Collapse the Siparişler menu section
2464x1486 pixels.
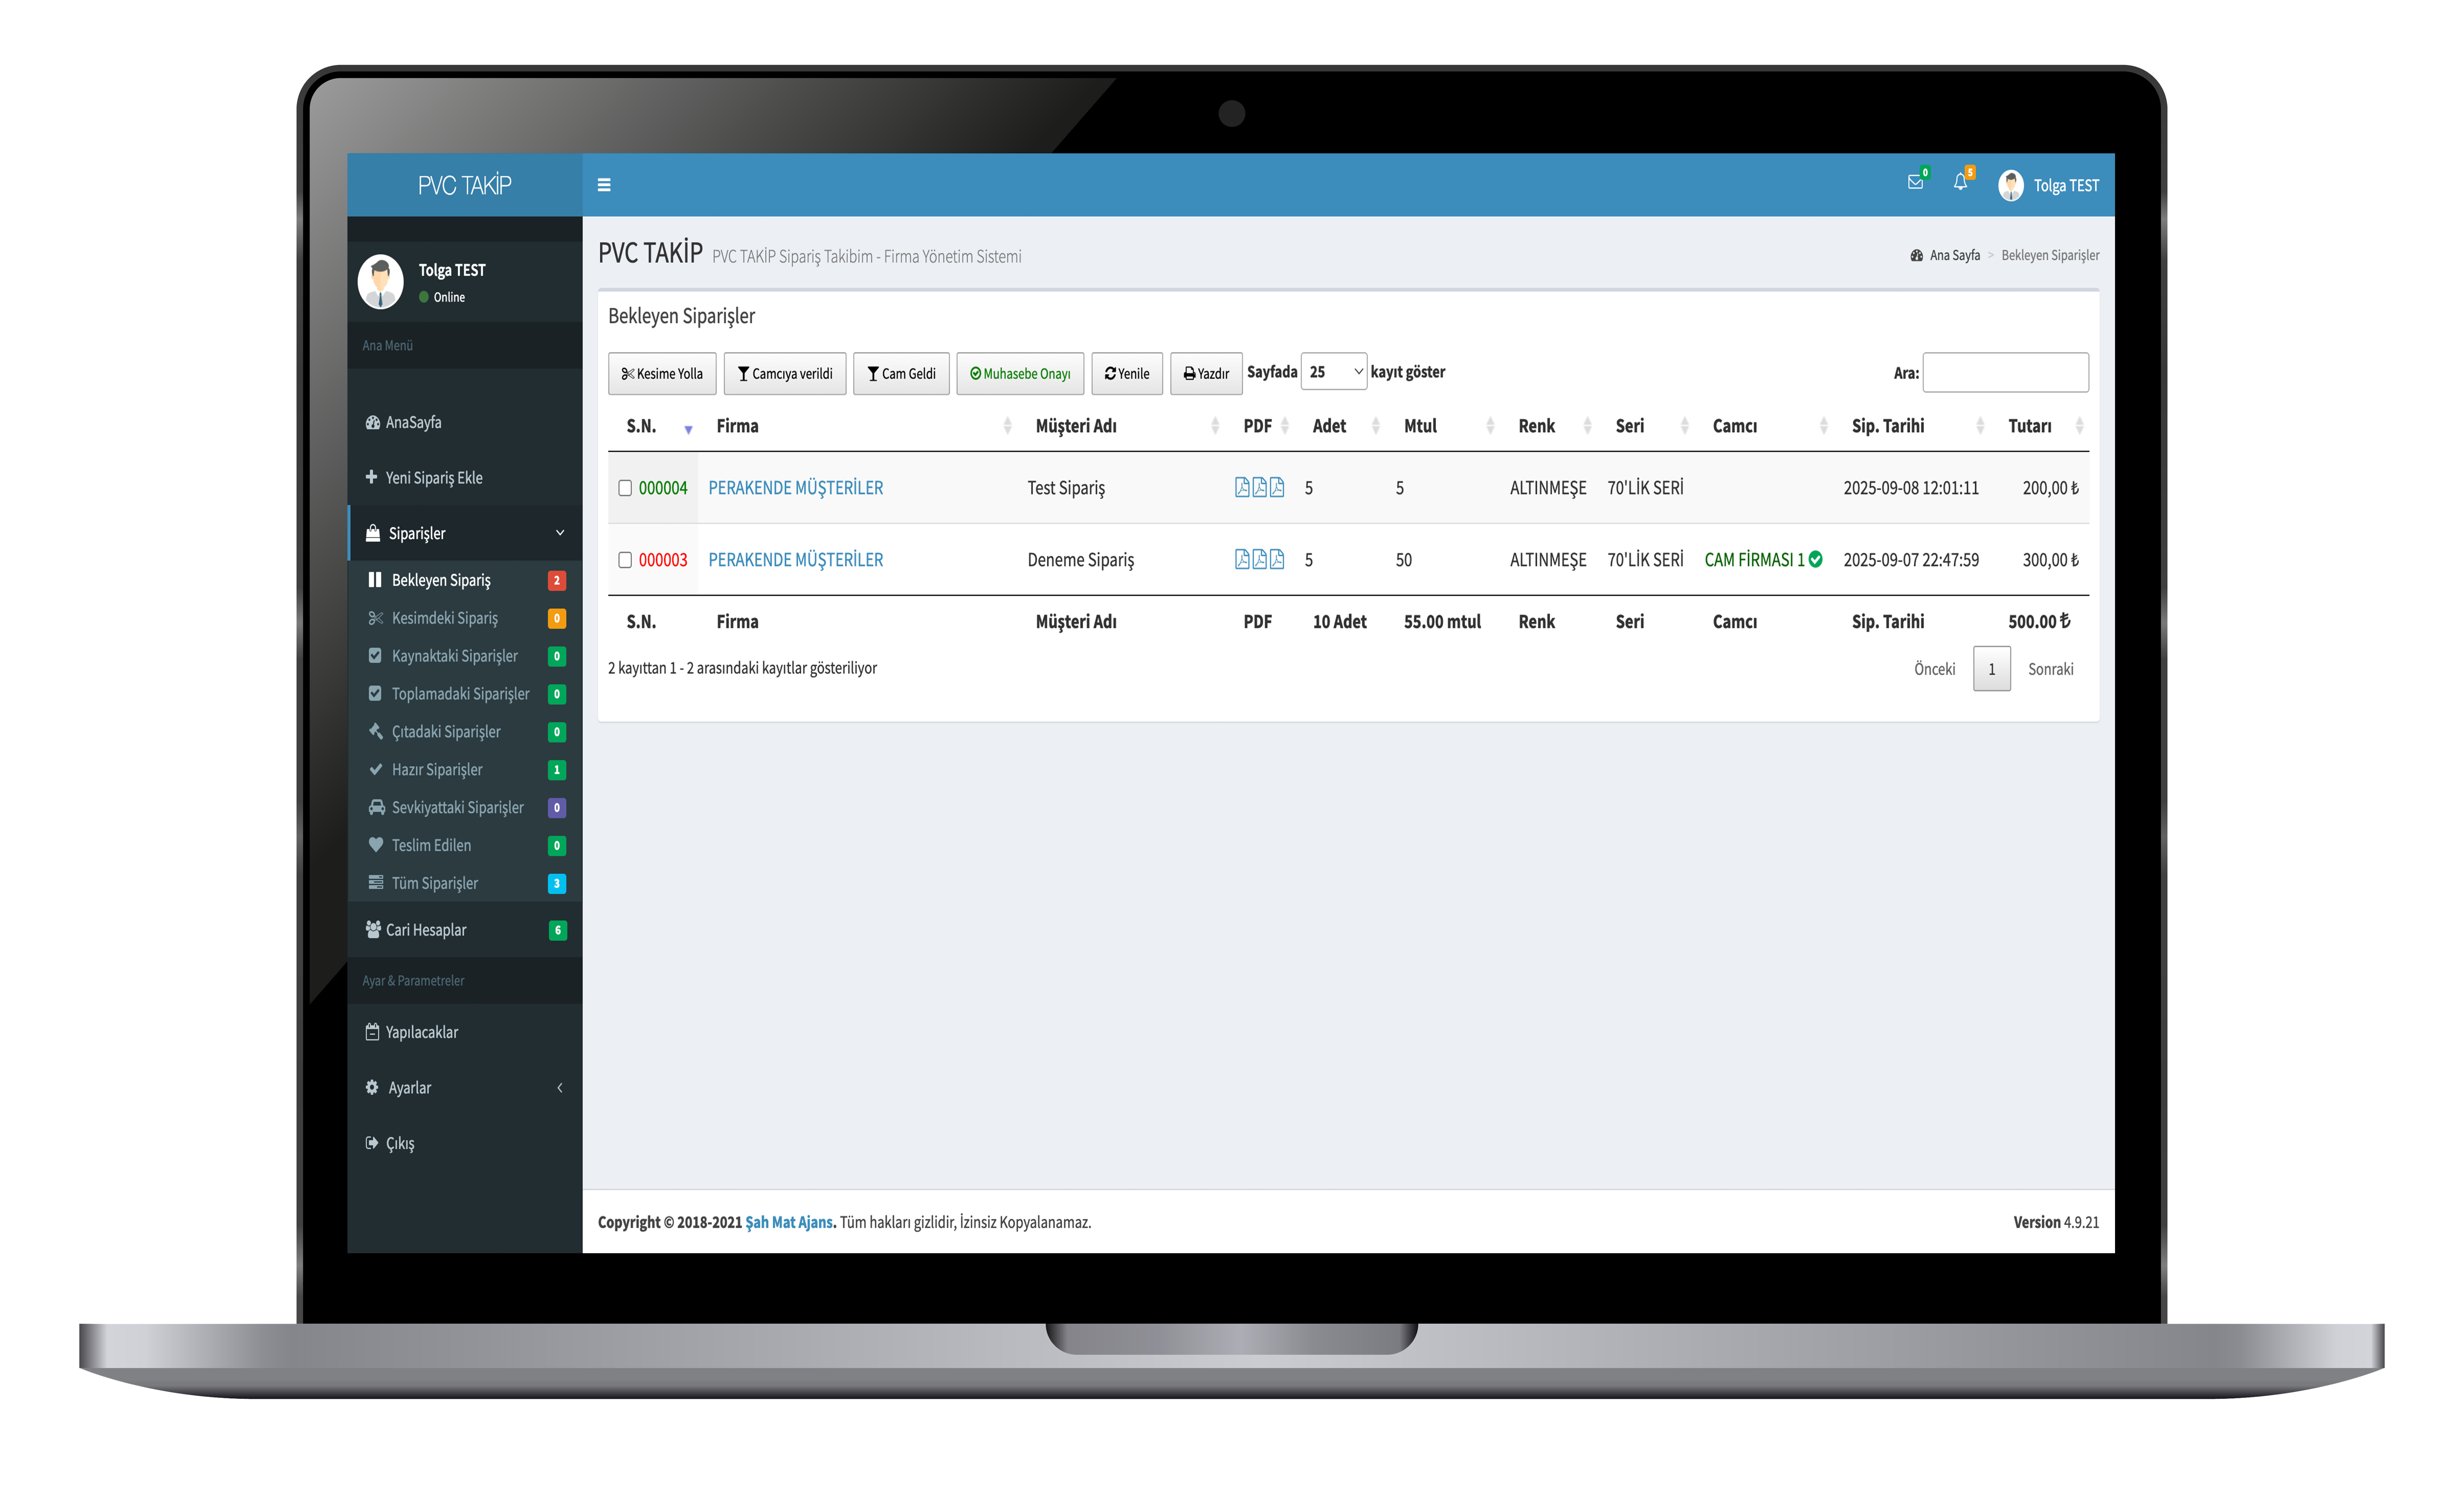[x=465, y=533]
